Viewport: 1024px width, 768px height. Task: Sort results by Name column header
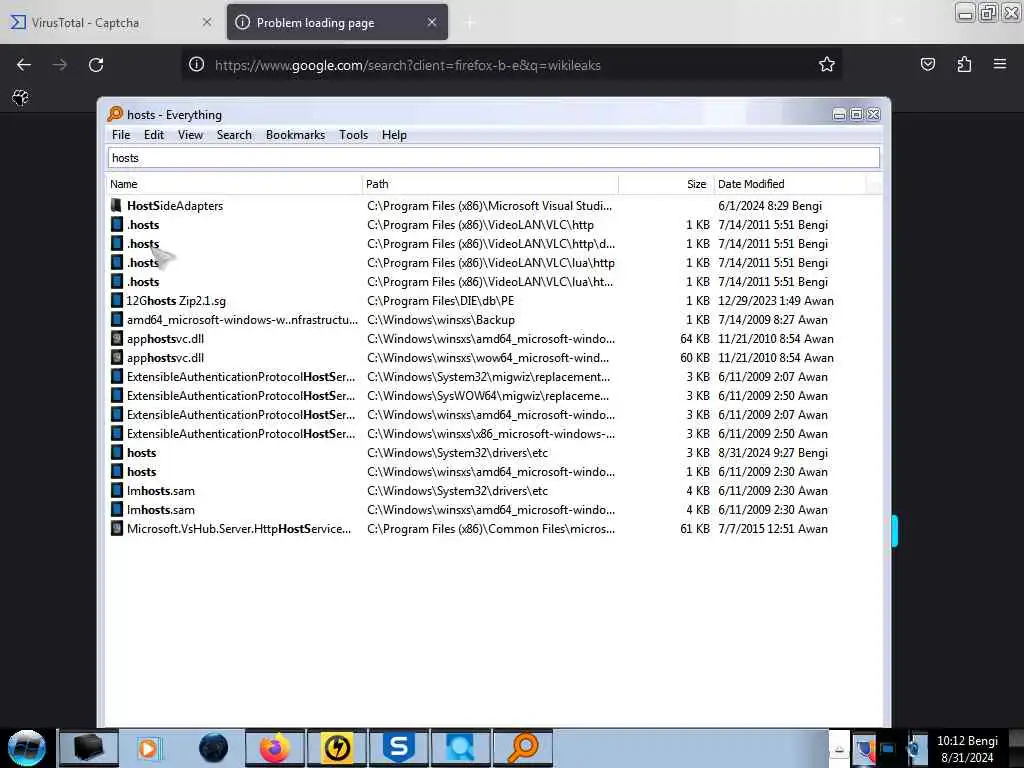click(x=234, y=184)
